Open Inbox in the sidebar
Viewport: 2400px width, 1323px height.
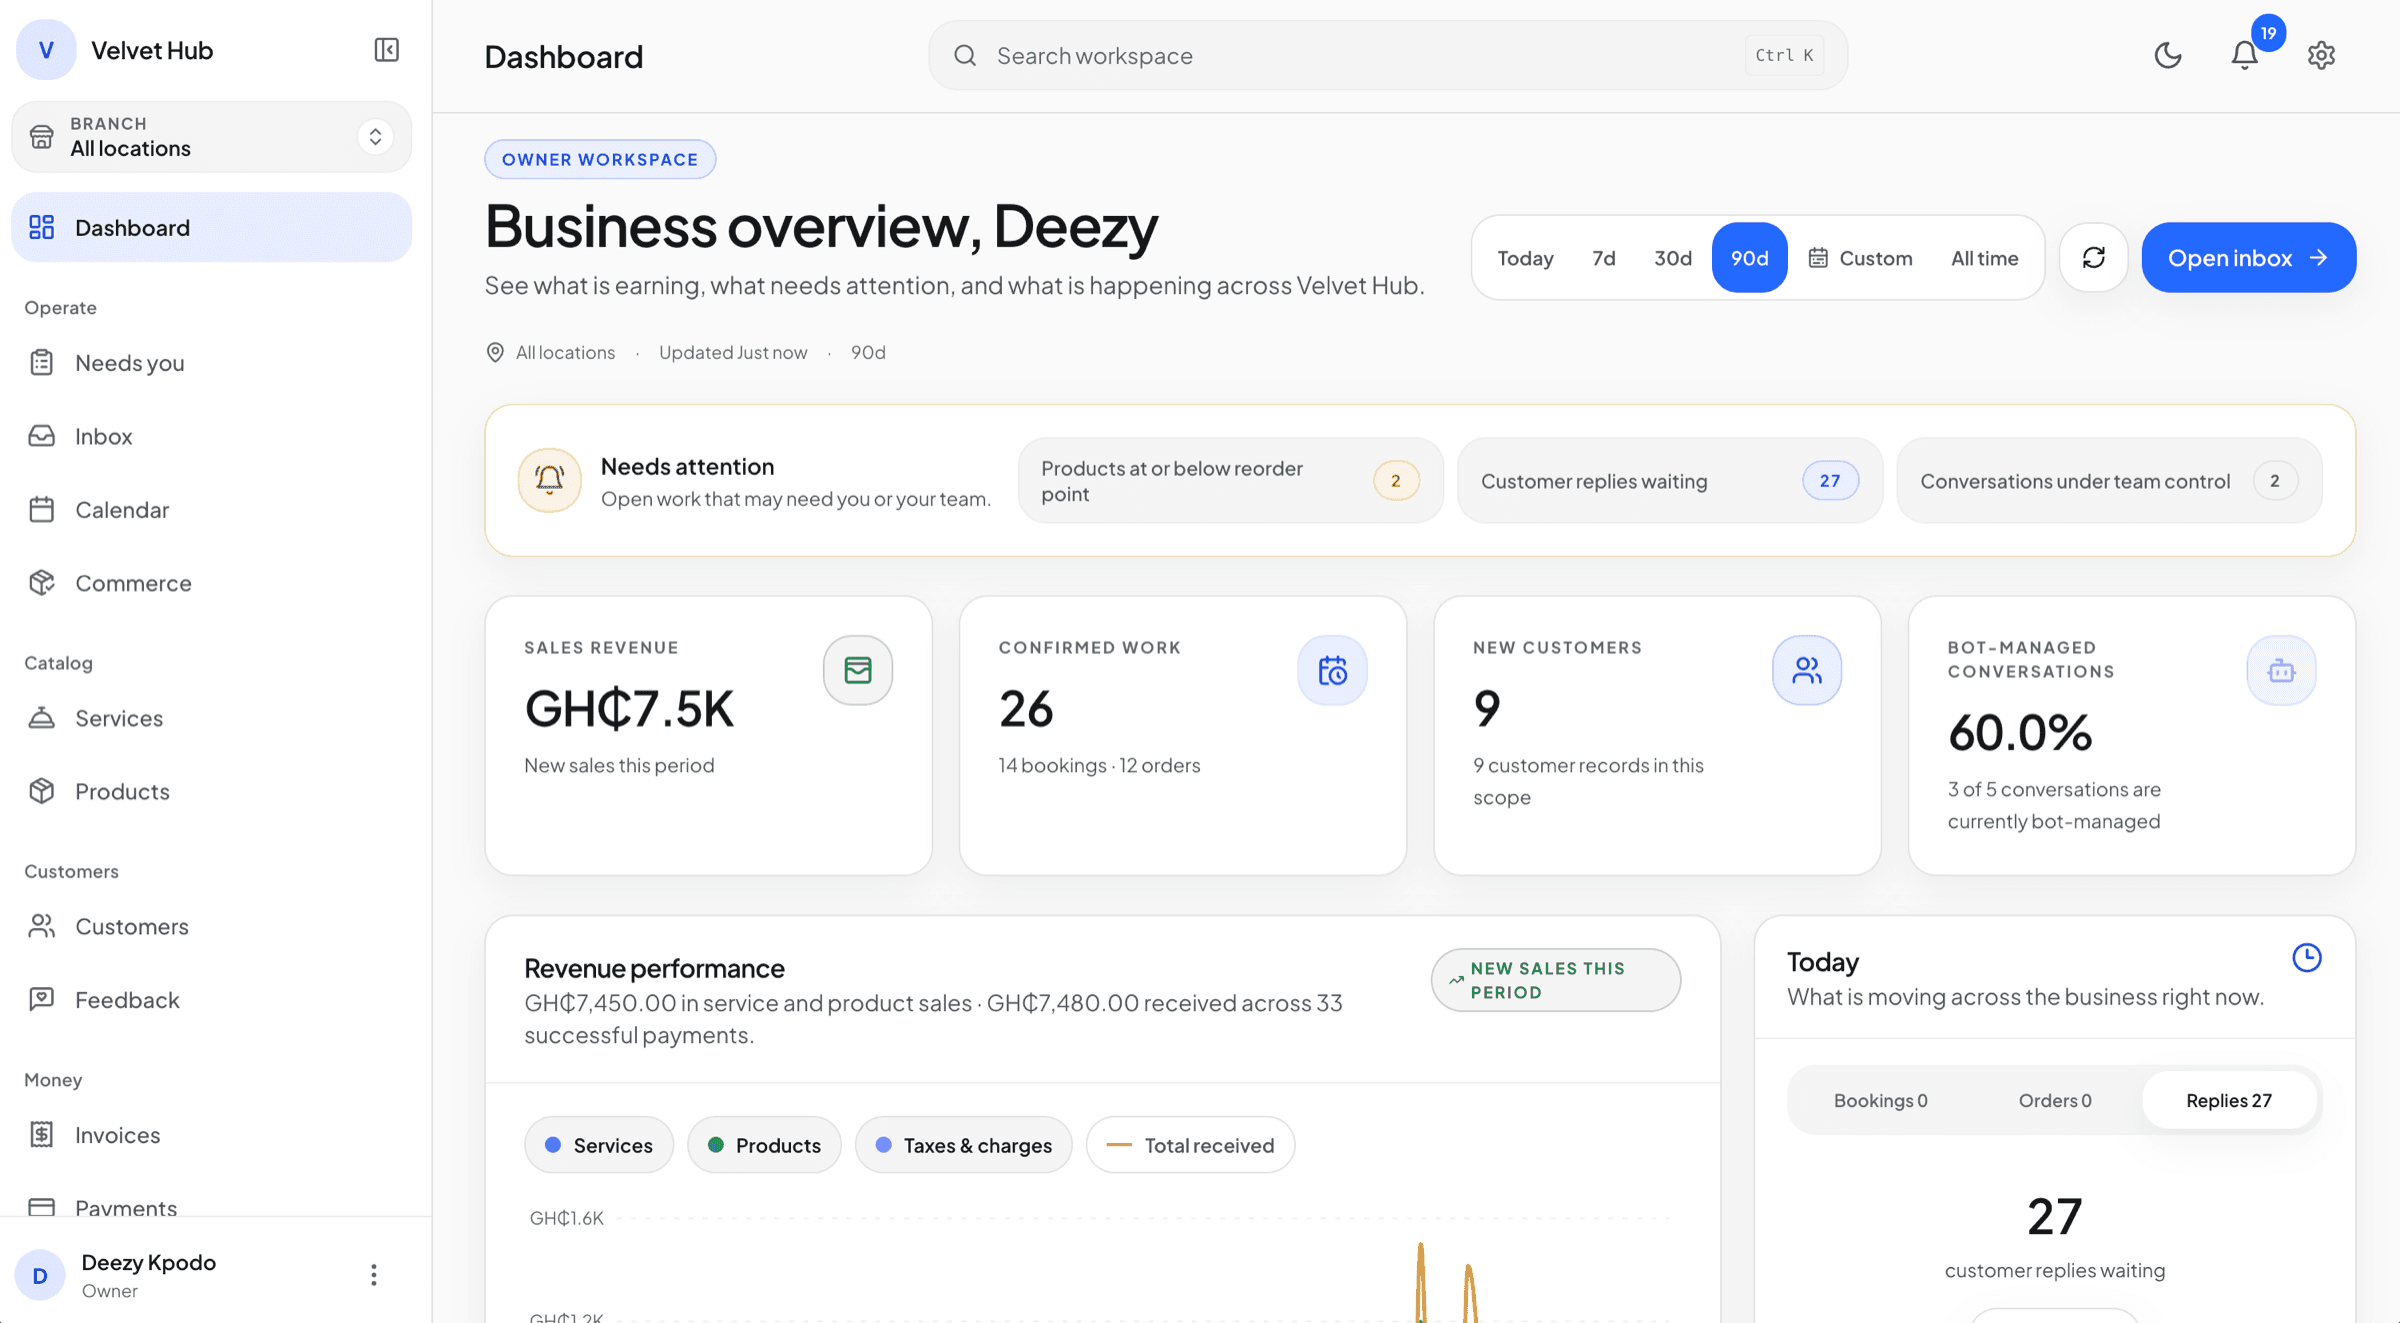(211, 436)
